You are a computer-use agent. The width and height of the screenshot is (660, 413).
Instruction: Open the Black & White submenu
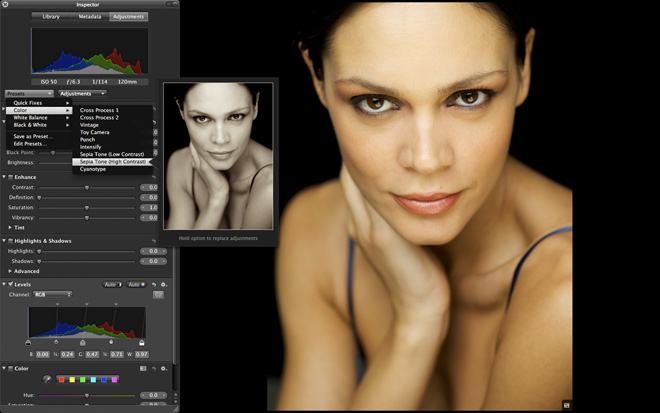39,125
